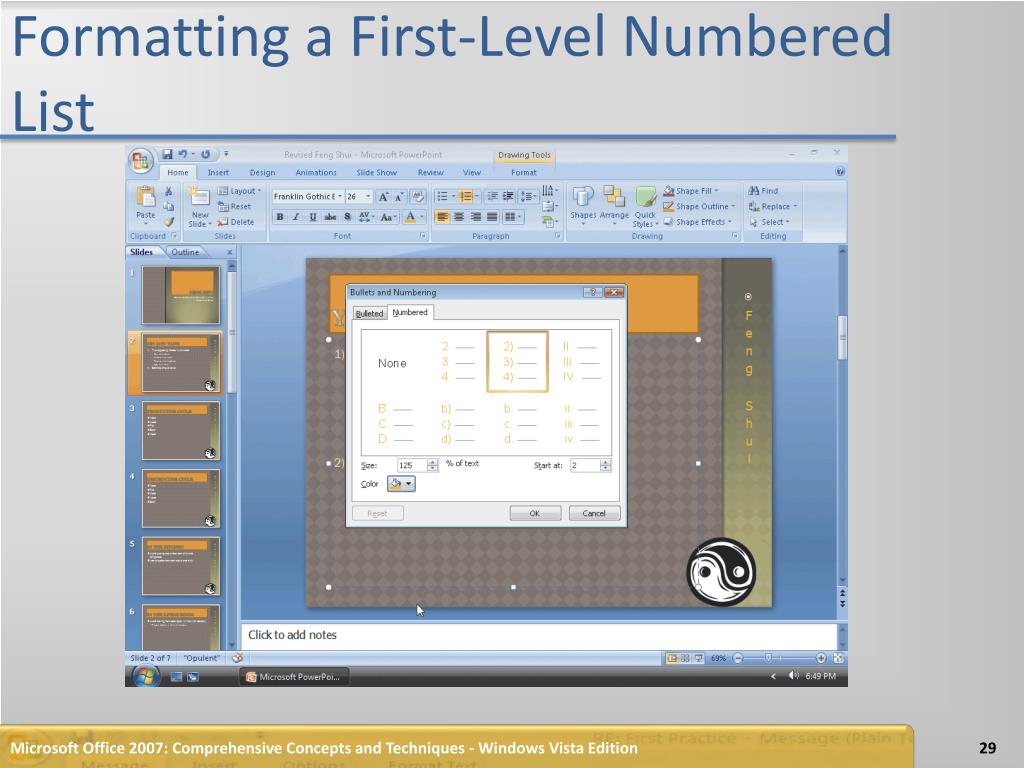Zoom in with the plus button
Image resolution: width=1024 pixels, height=768 pixels.
821,658
